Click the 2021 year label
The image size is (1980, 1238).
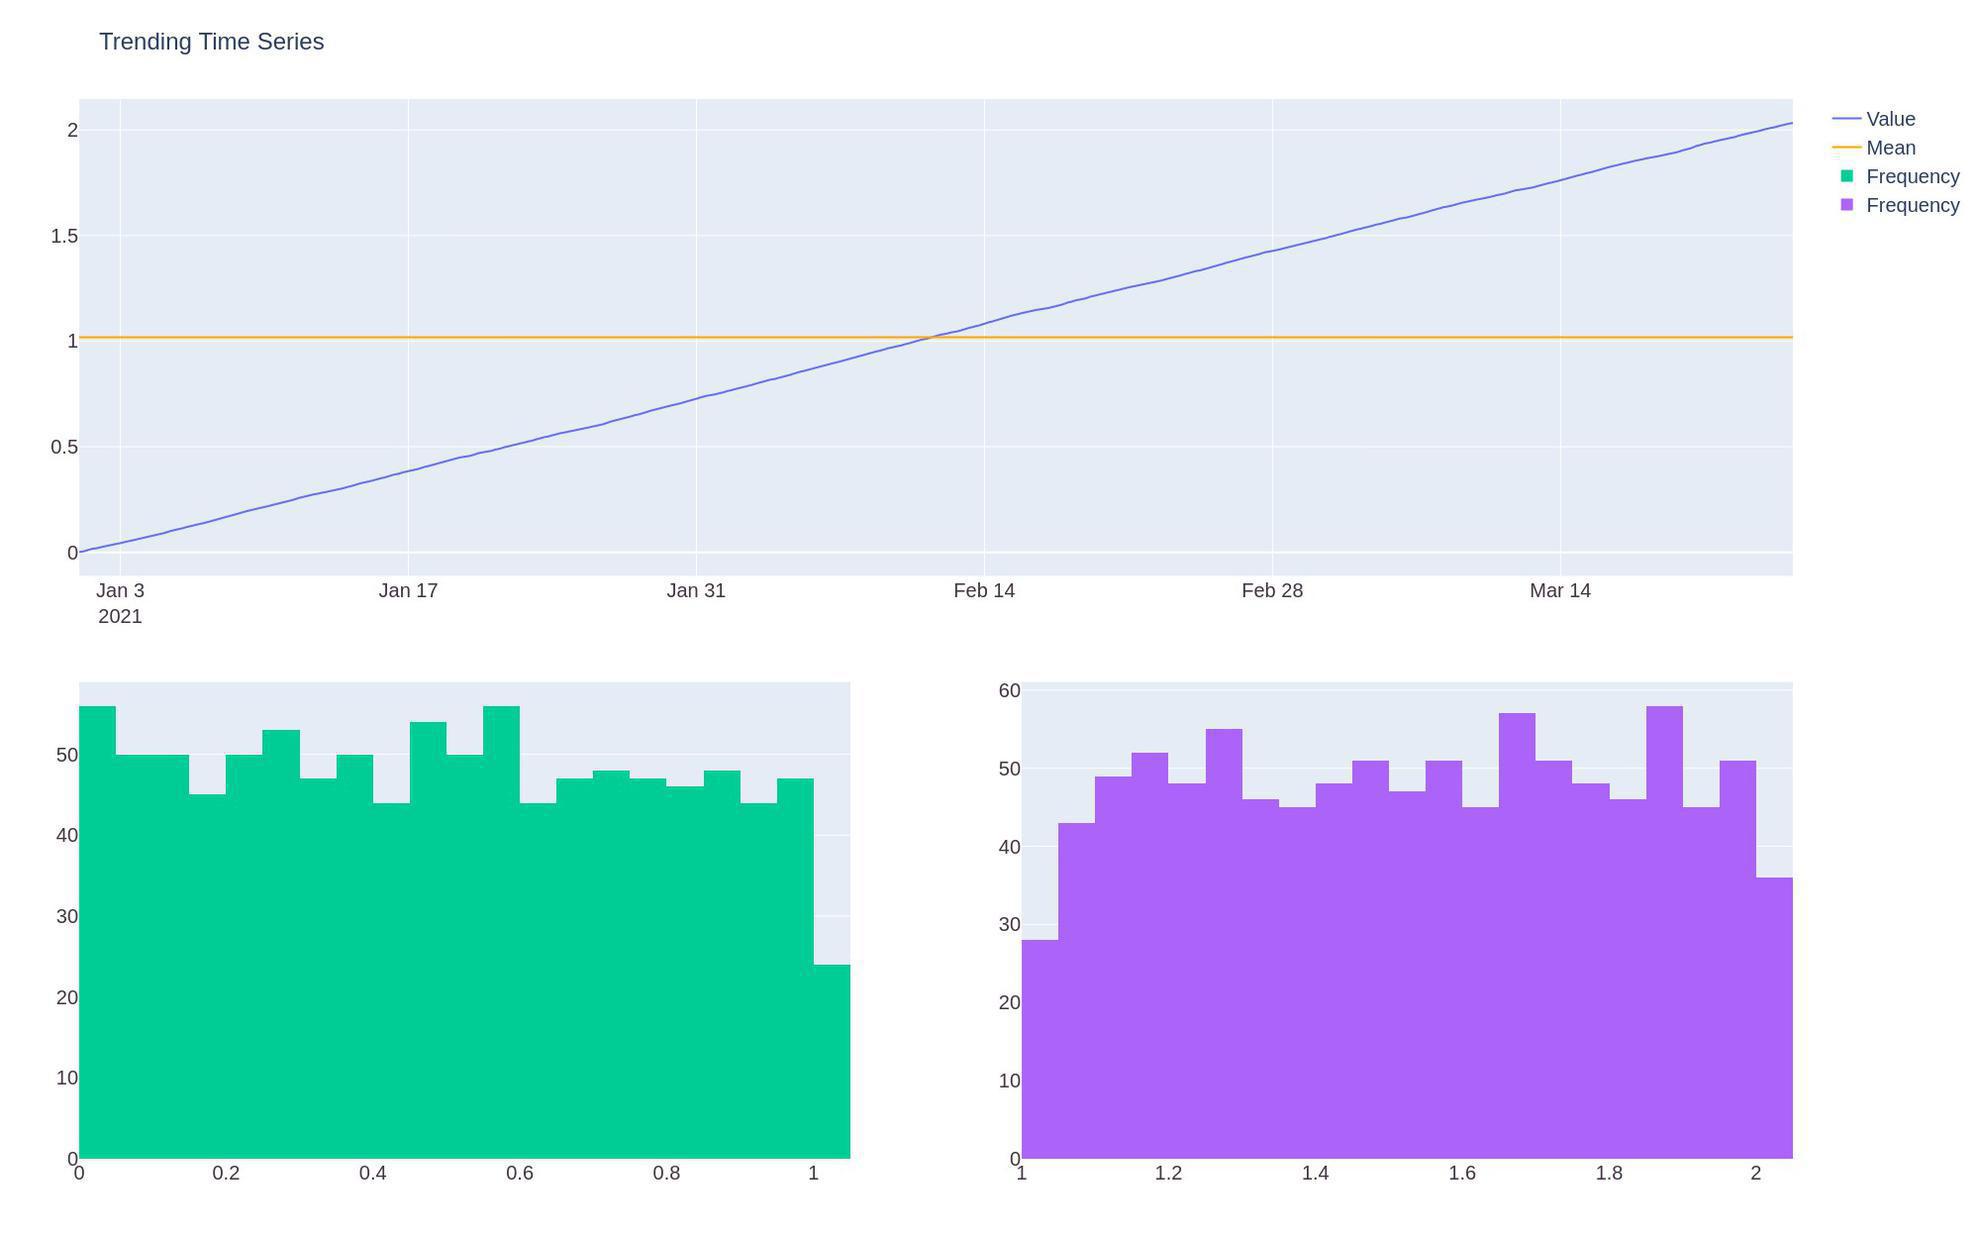(121, 617)
